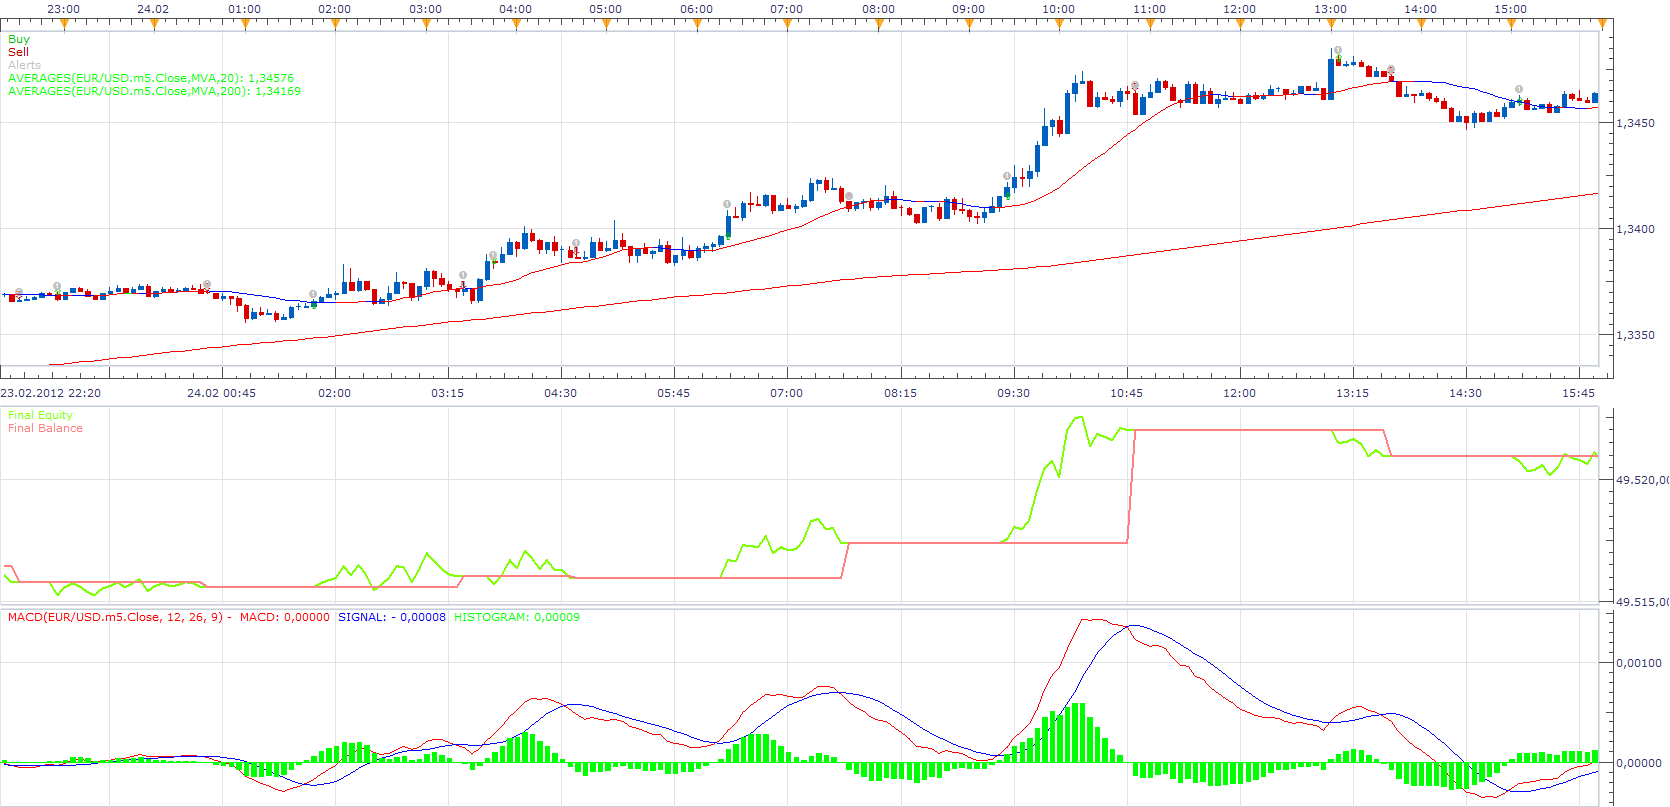Click the 0,00000 MACD axis label
The height and width of the screenshot is (807, 1670).
(1639, 763)
